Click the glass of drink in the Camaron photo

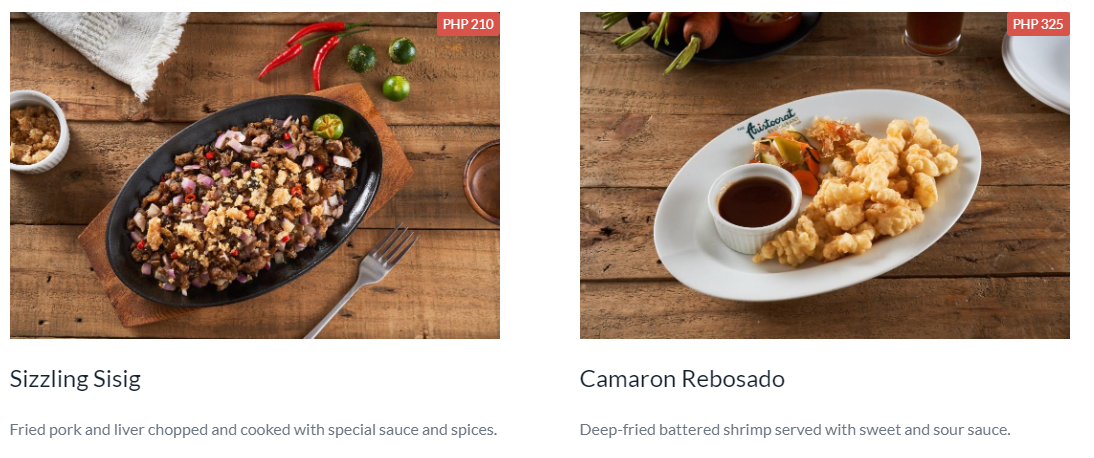(x=934, y=32)
